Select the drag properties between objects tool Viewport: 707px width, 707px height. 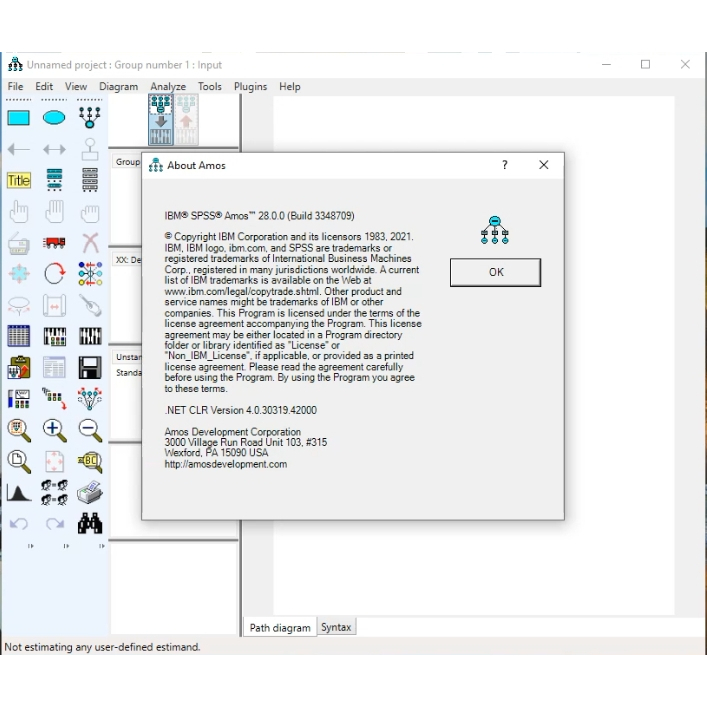pyautogui.click(x=54, y=399)
